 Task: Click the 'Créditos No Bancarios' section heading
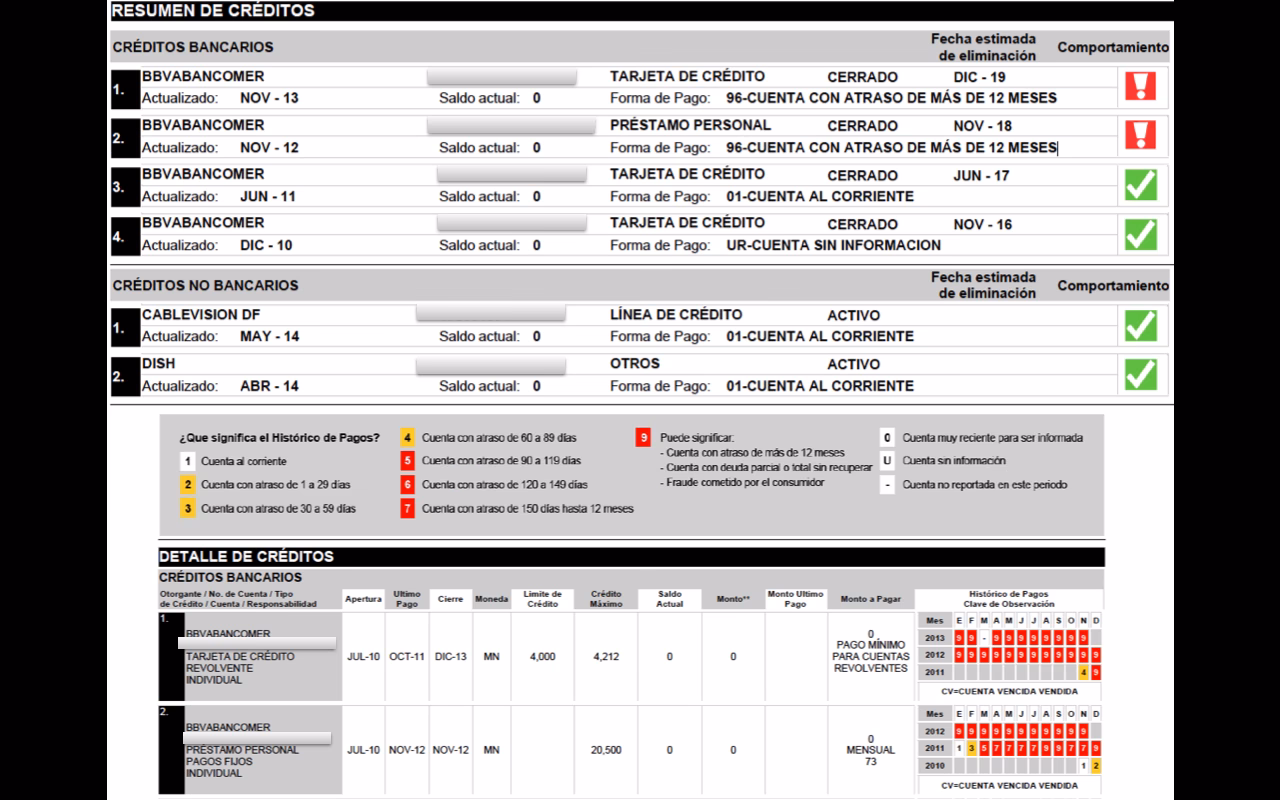pyautogui.click(x=205, y=285)
